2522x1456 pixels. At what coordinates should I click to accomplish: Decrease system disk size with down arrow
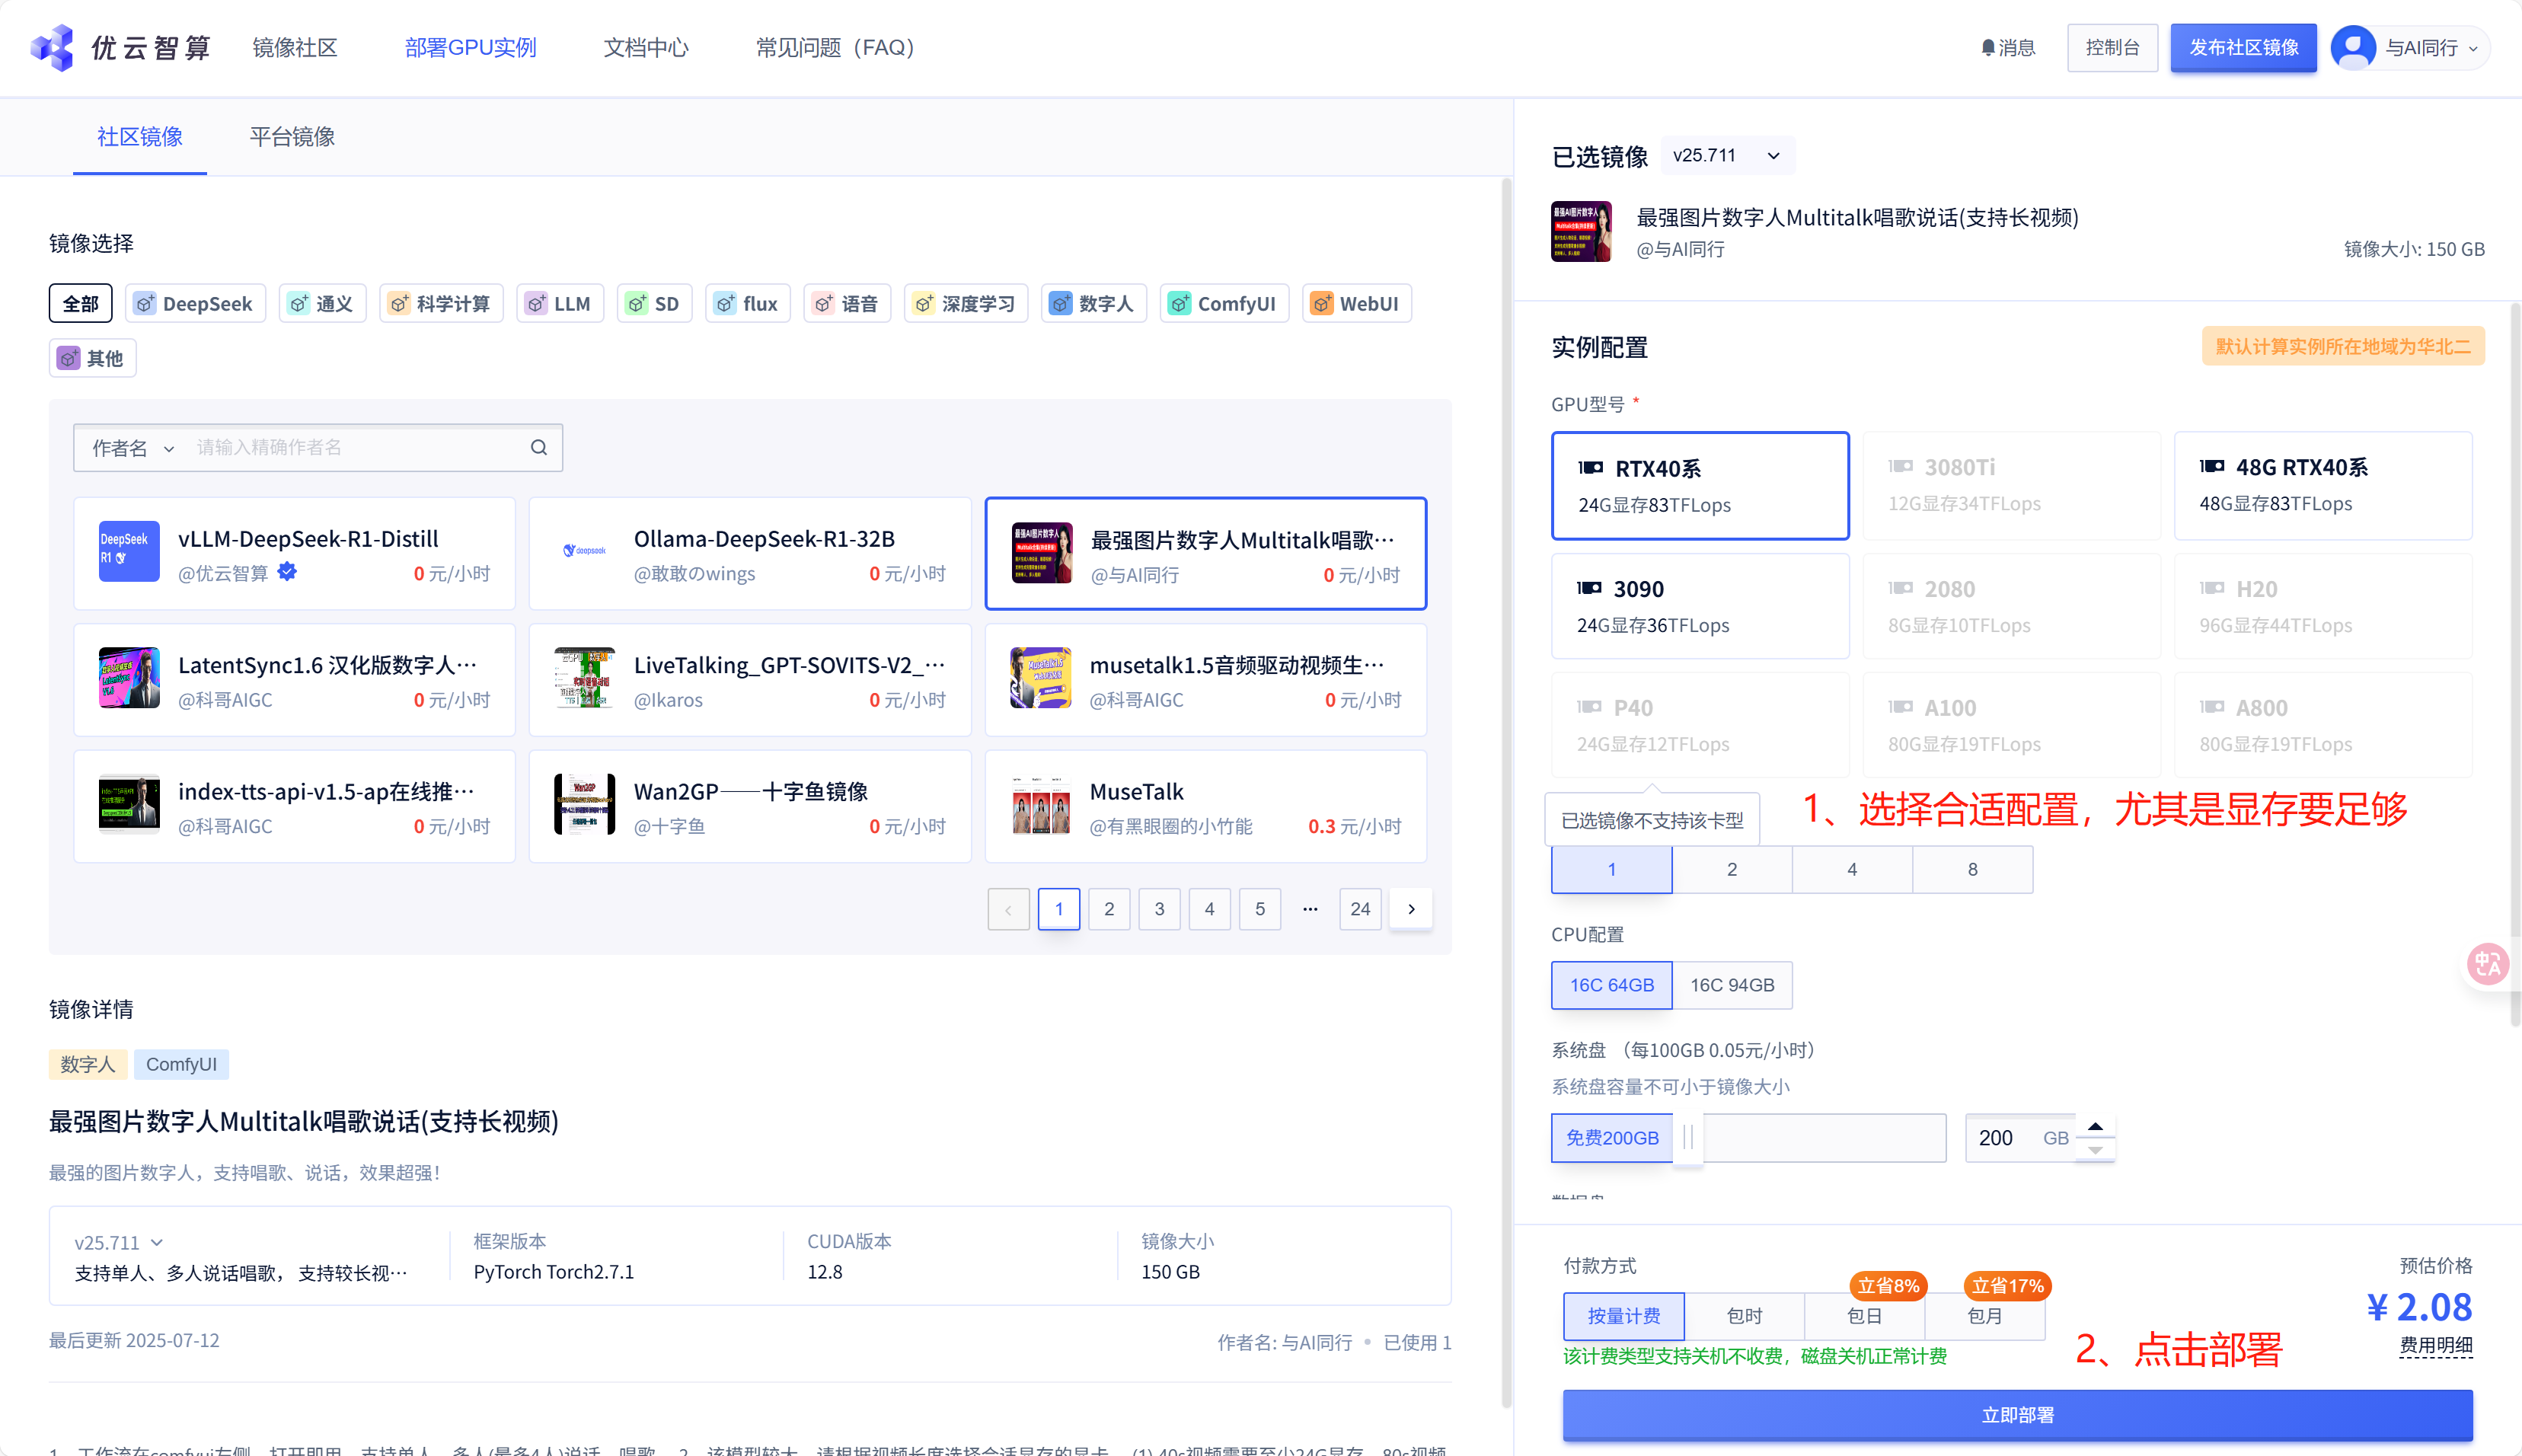tap(2095, 1150)
